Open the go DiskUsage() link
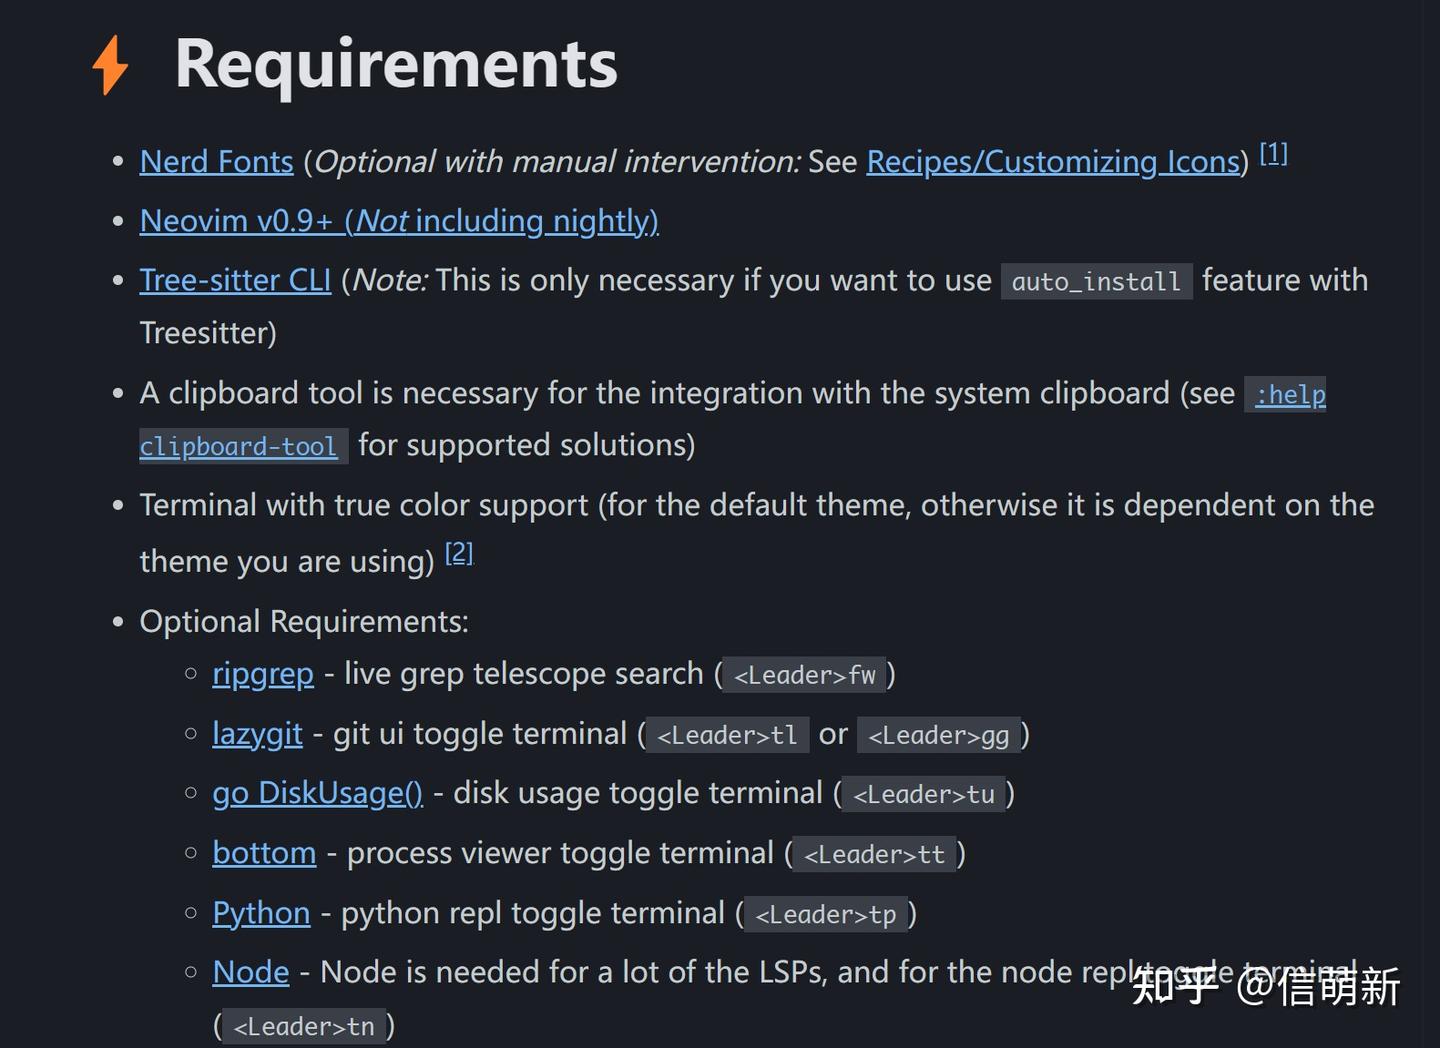The height and width of the screenshot is (1048, 1440). coord(318,793)
